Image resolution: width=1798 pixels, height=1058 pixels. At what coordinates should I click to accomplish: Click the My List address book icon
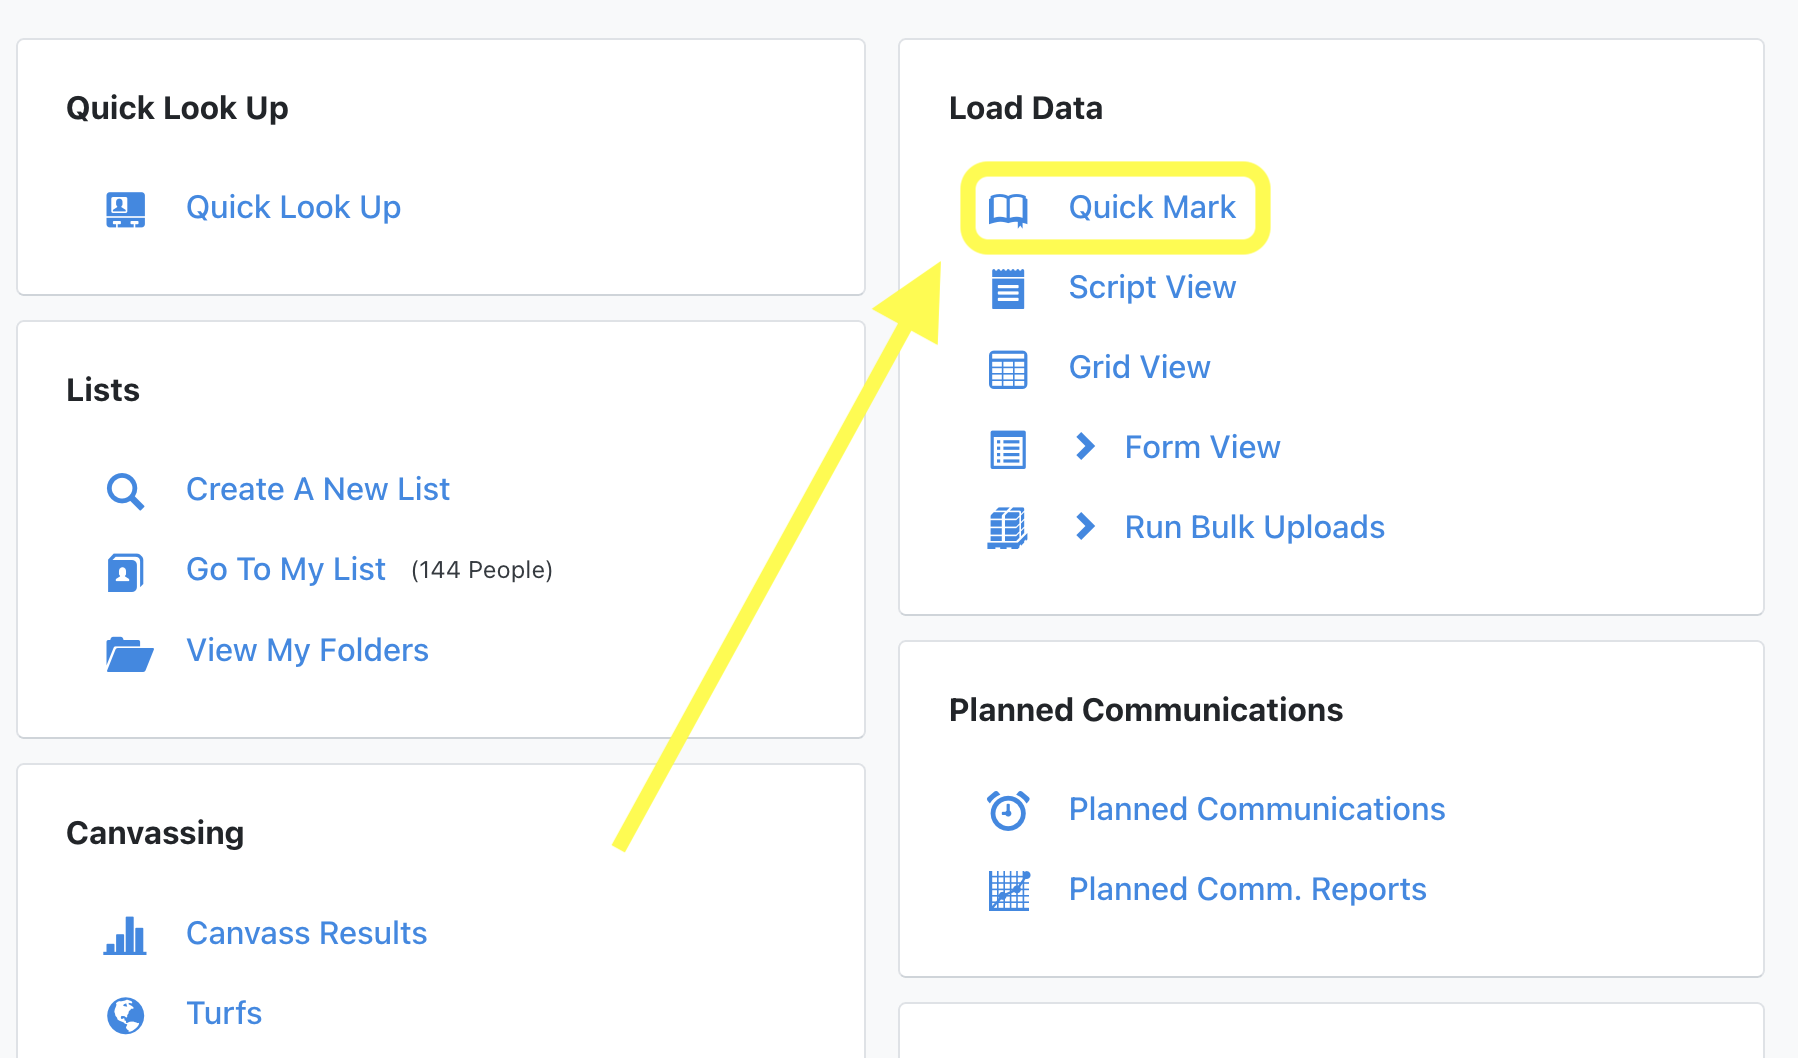[125, 572]
